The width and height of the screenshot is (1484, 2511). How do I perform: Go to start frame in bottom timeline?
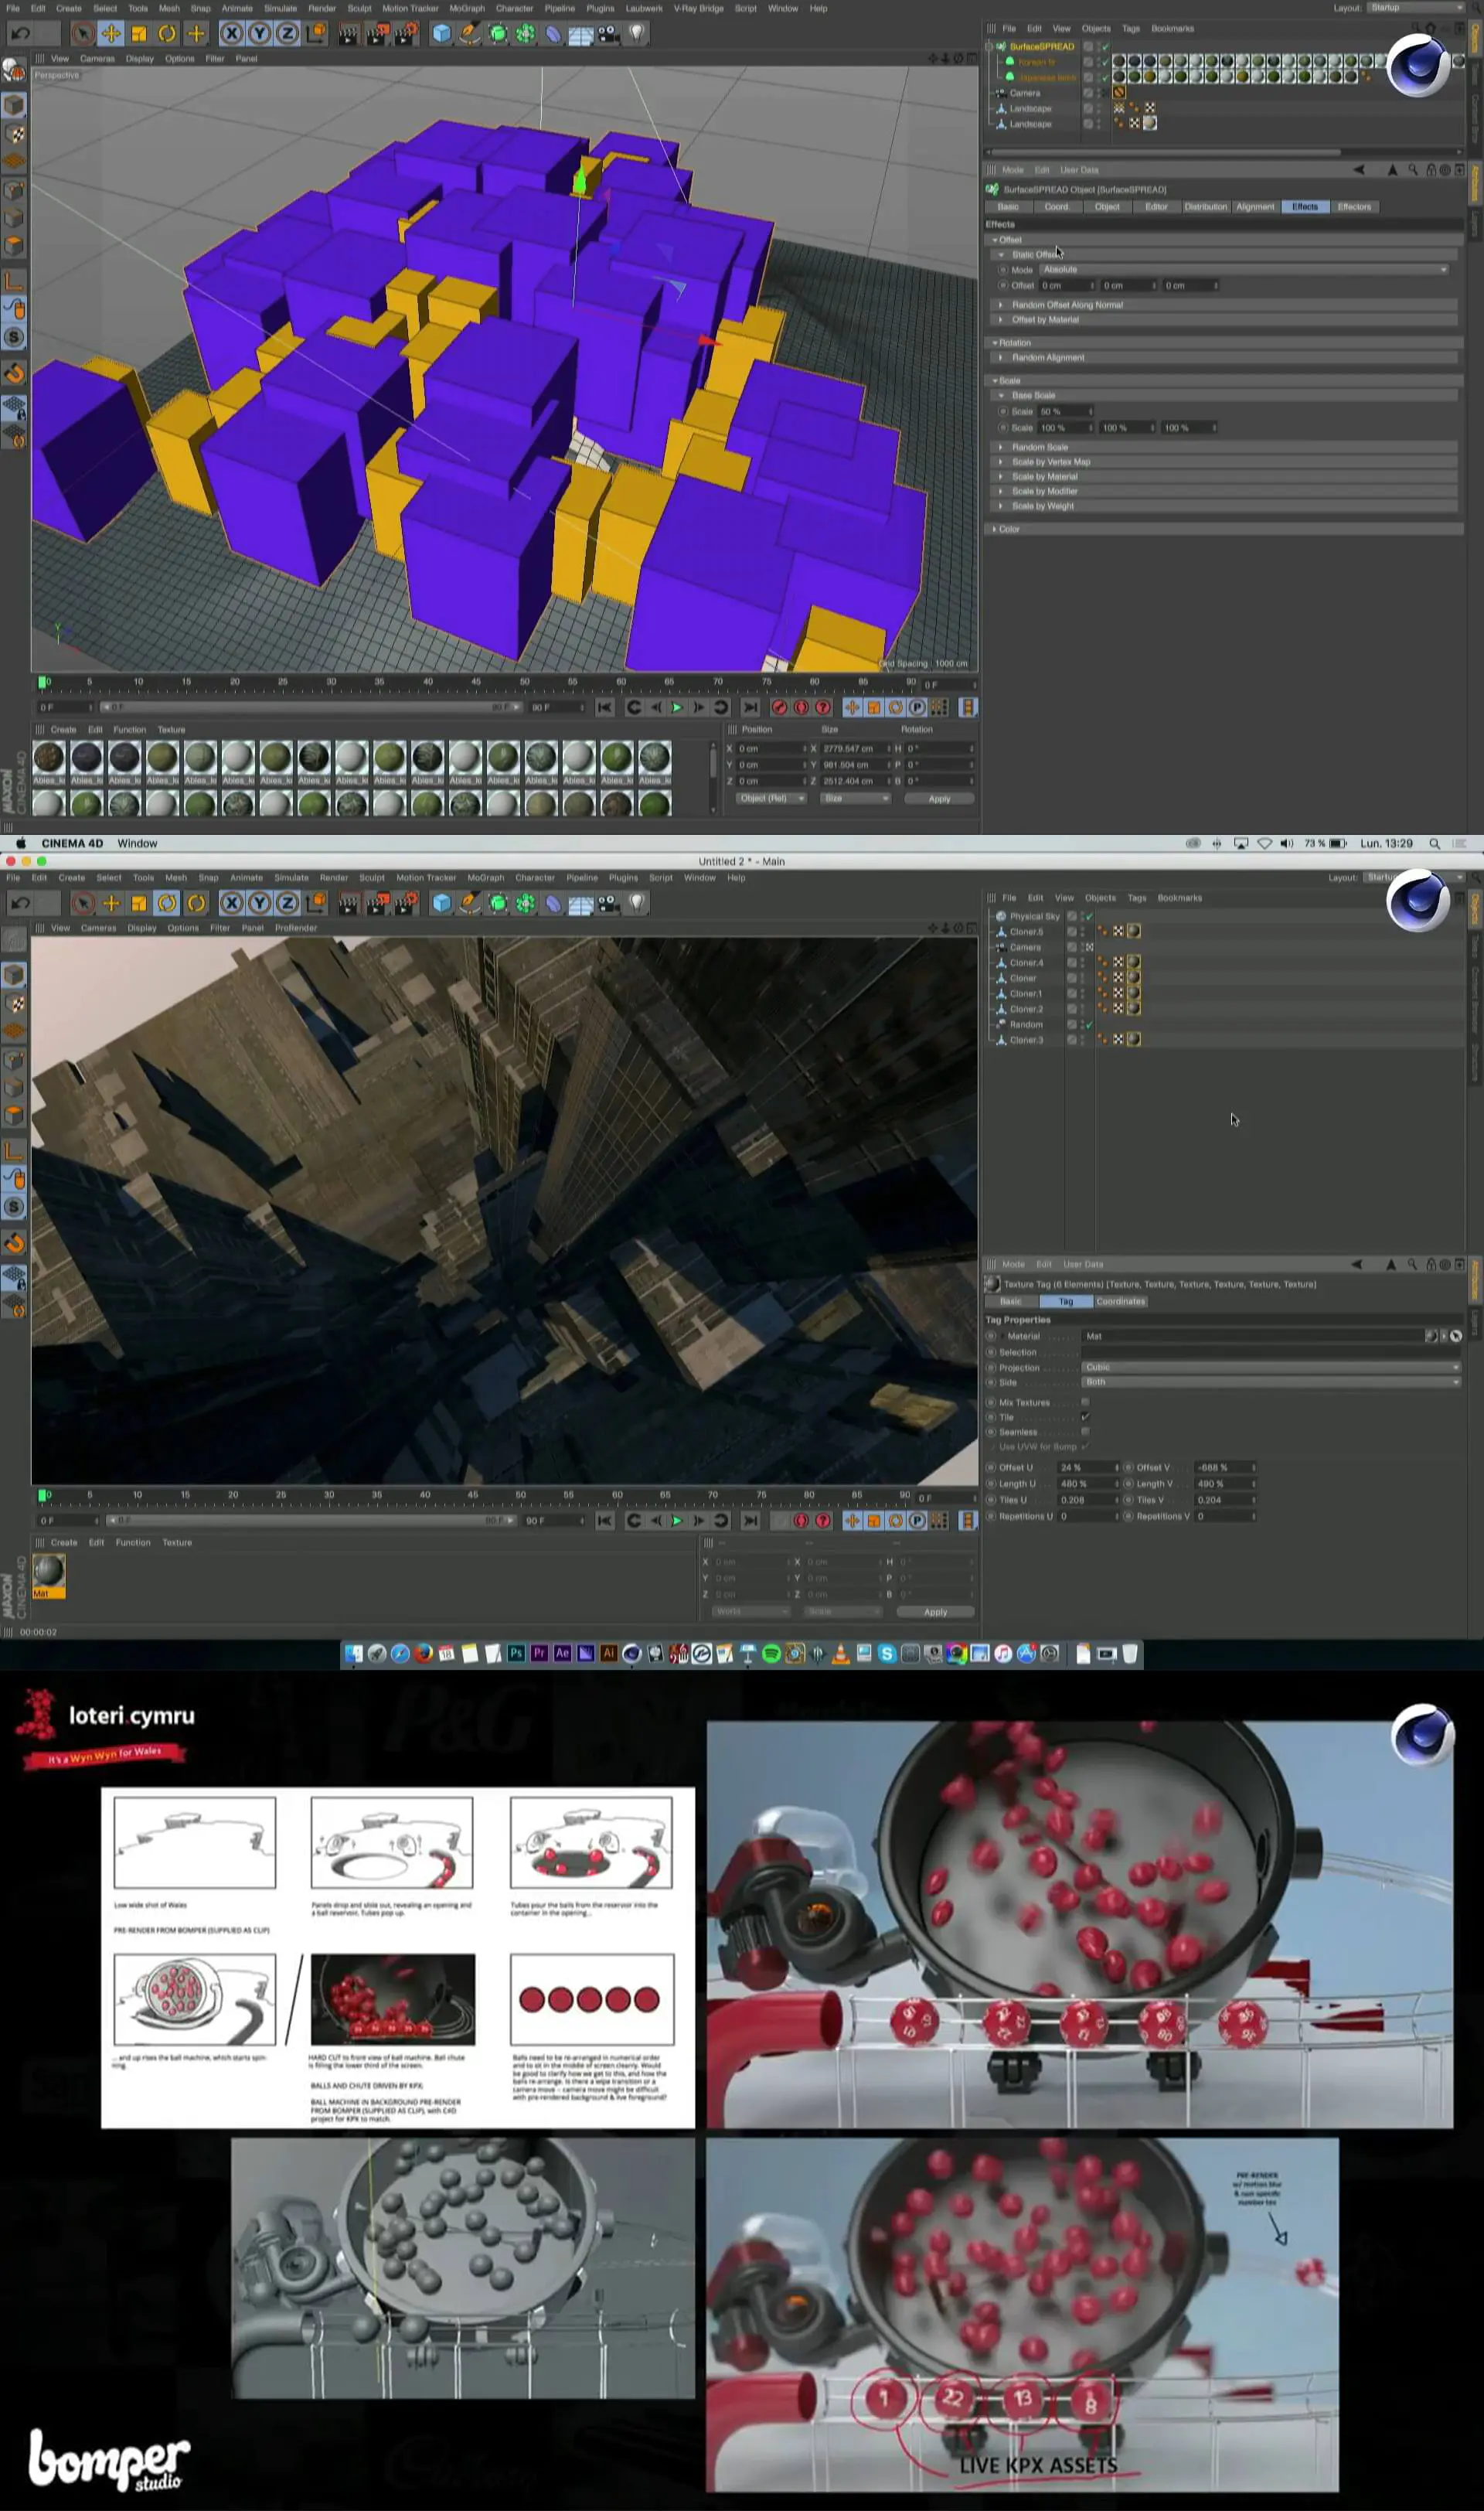(605, 1520)
